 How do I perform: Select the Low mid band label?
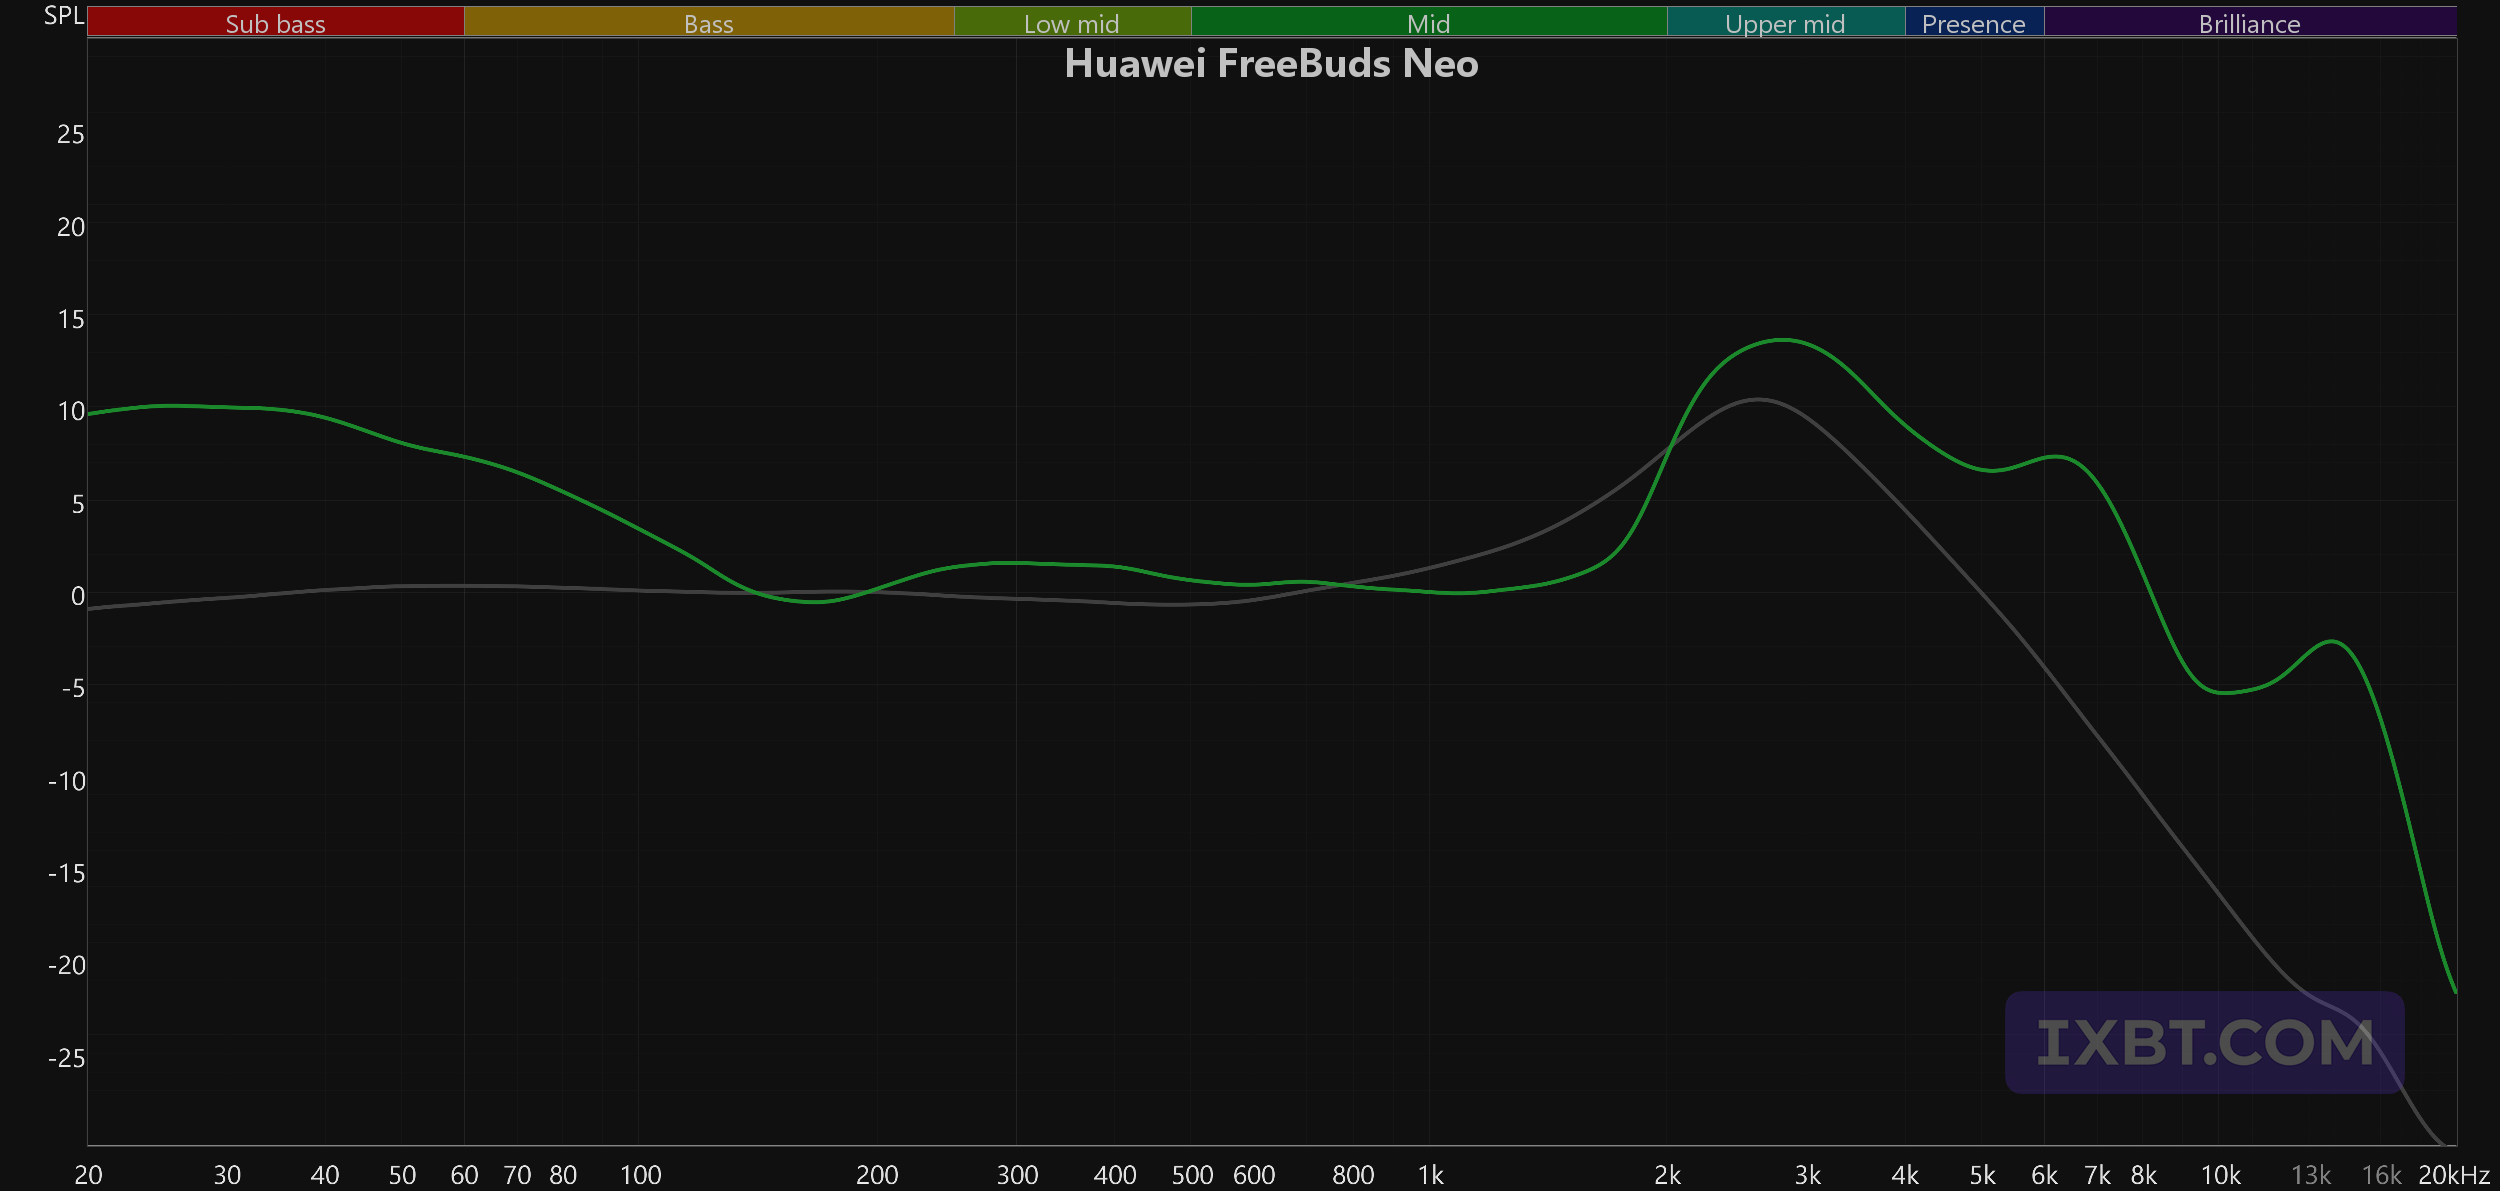click(x=1072, y=22)
